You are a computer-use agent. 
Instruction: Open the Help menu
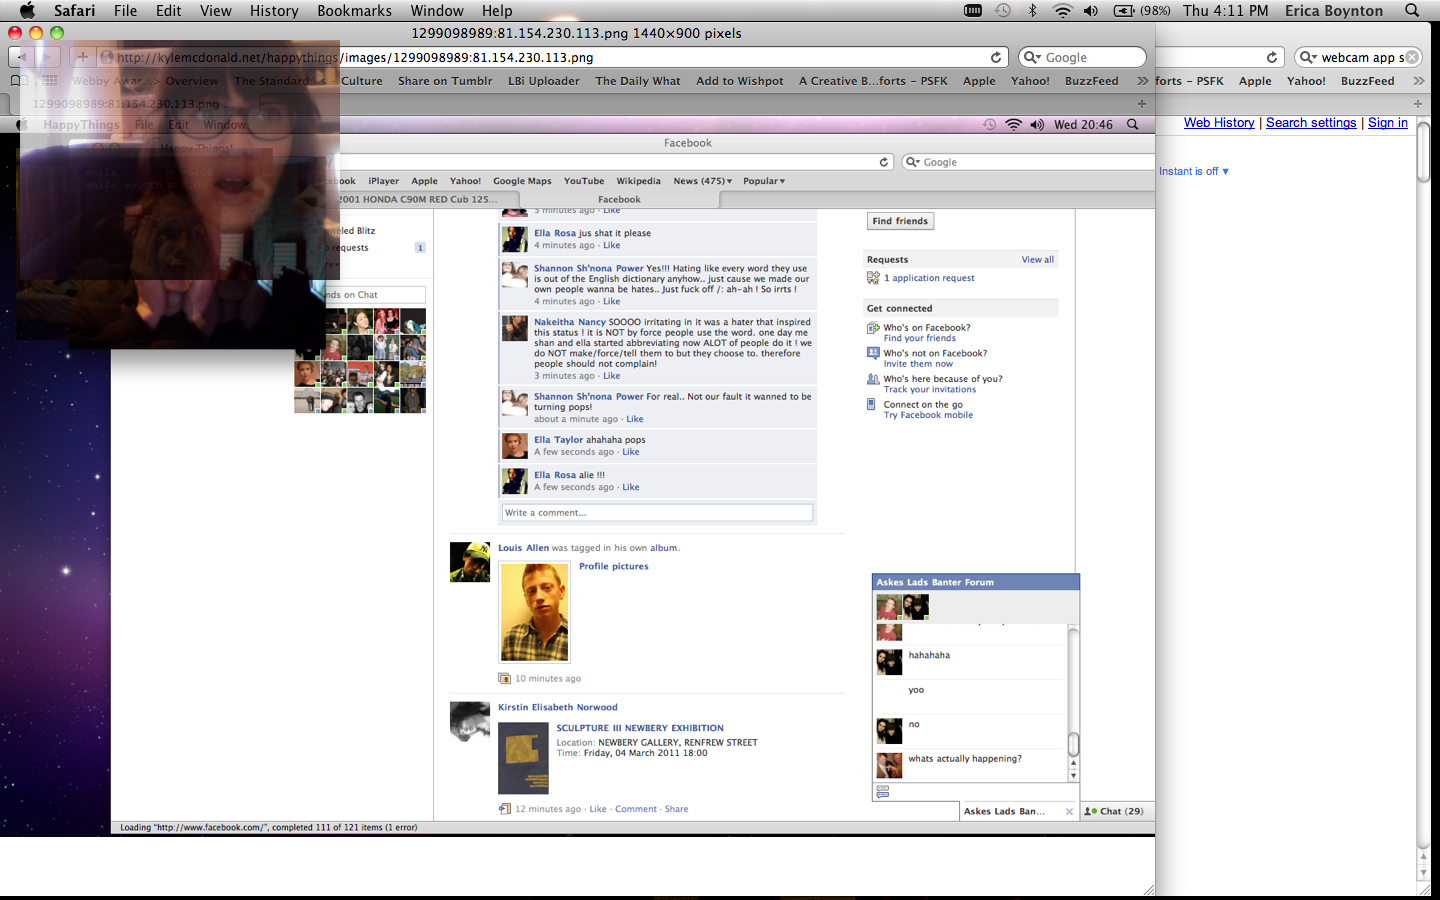tap(497, 10)
